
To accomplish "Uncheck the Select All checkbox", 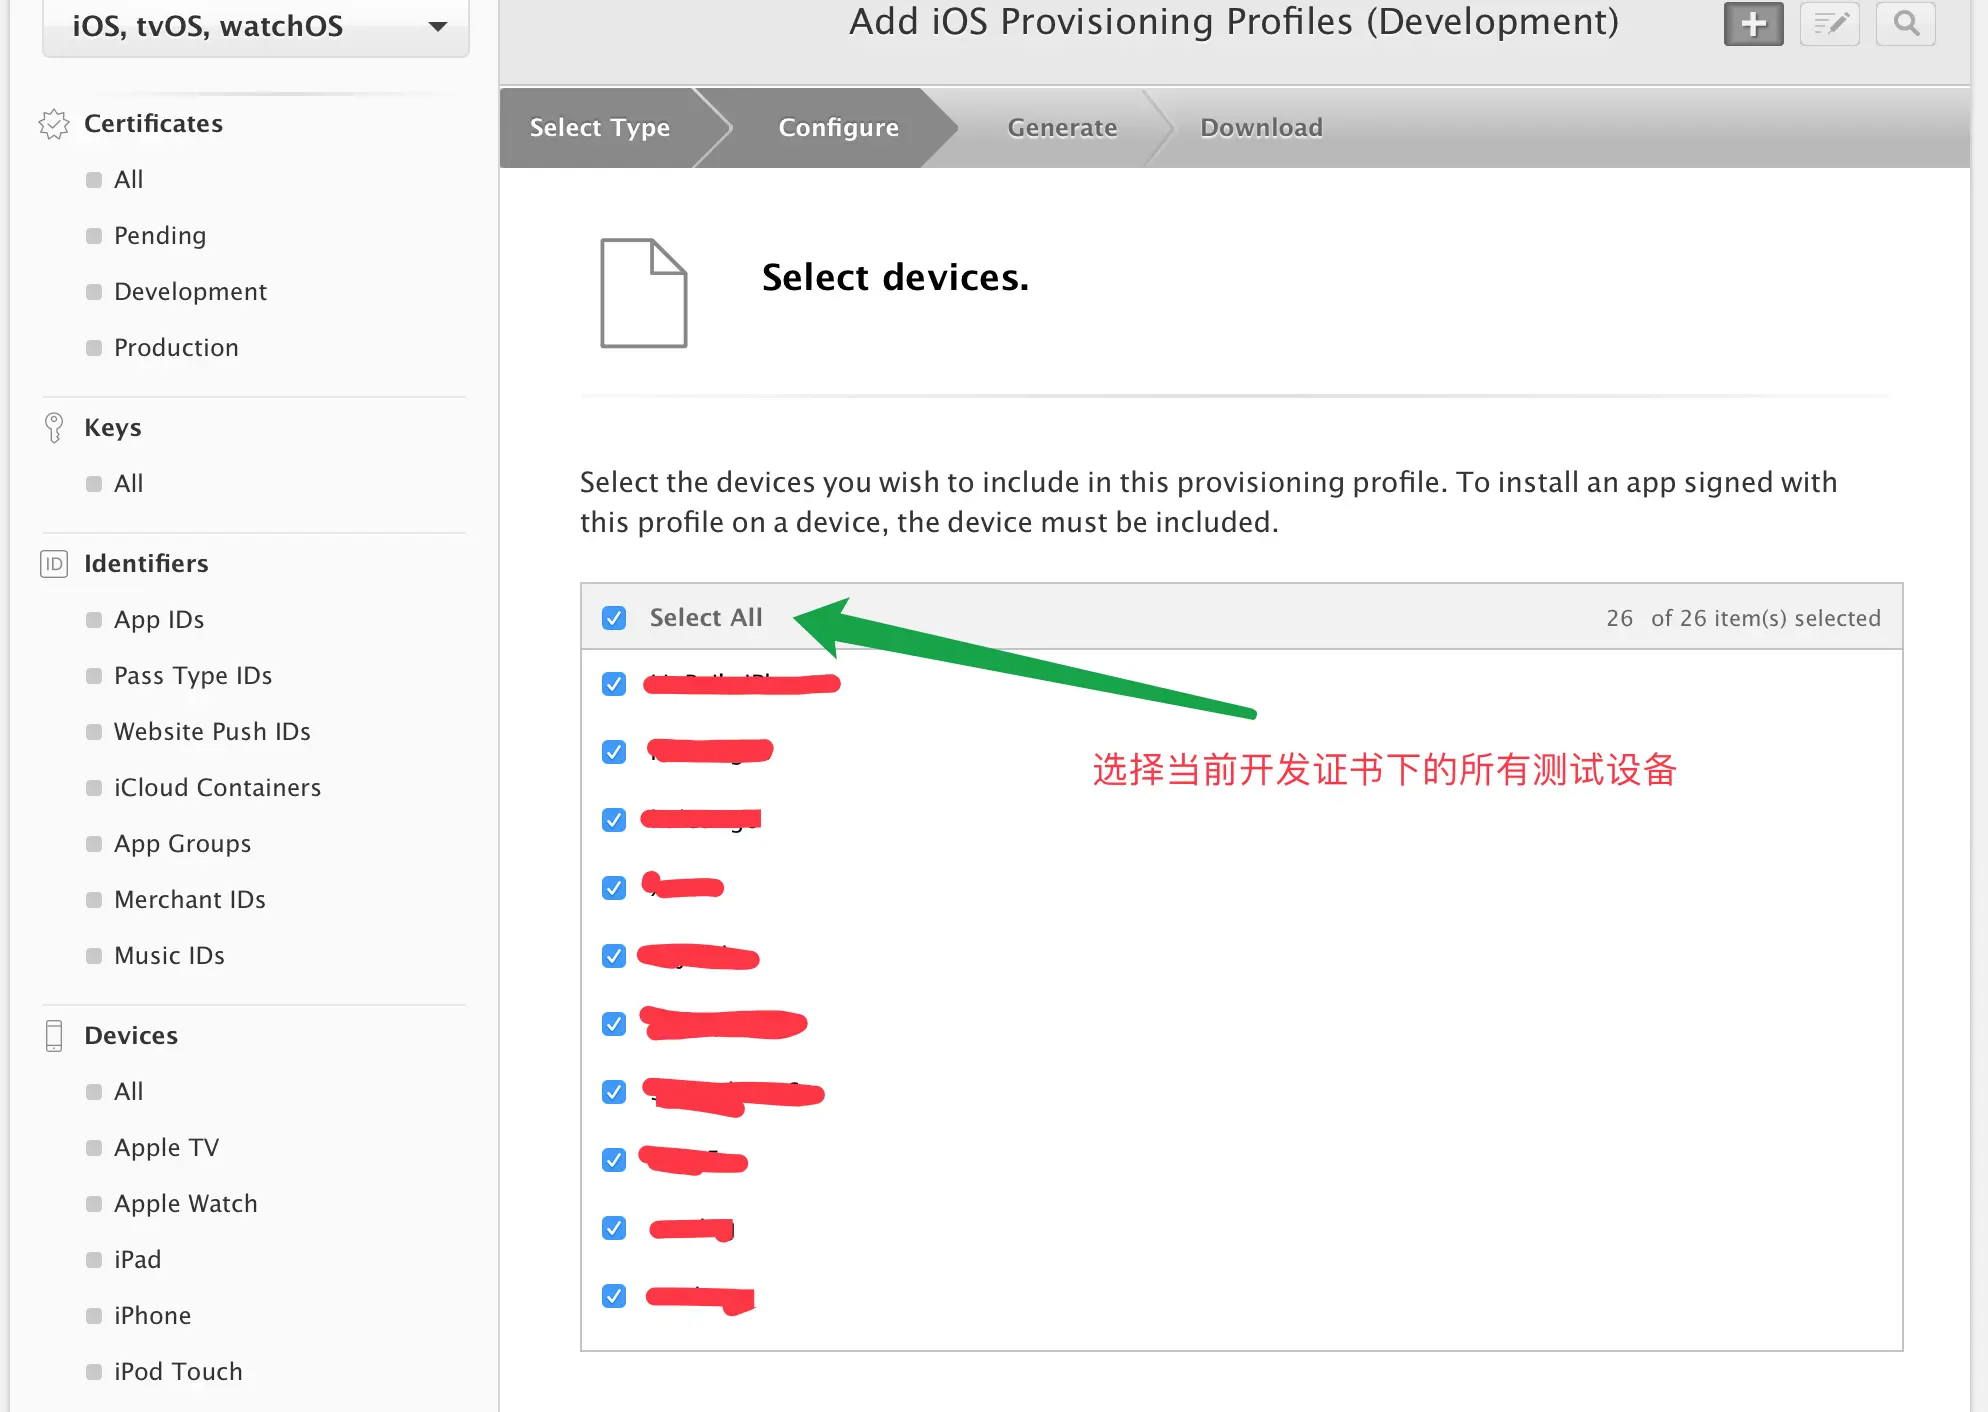I will click(614, 618).
